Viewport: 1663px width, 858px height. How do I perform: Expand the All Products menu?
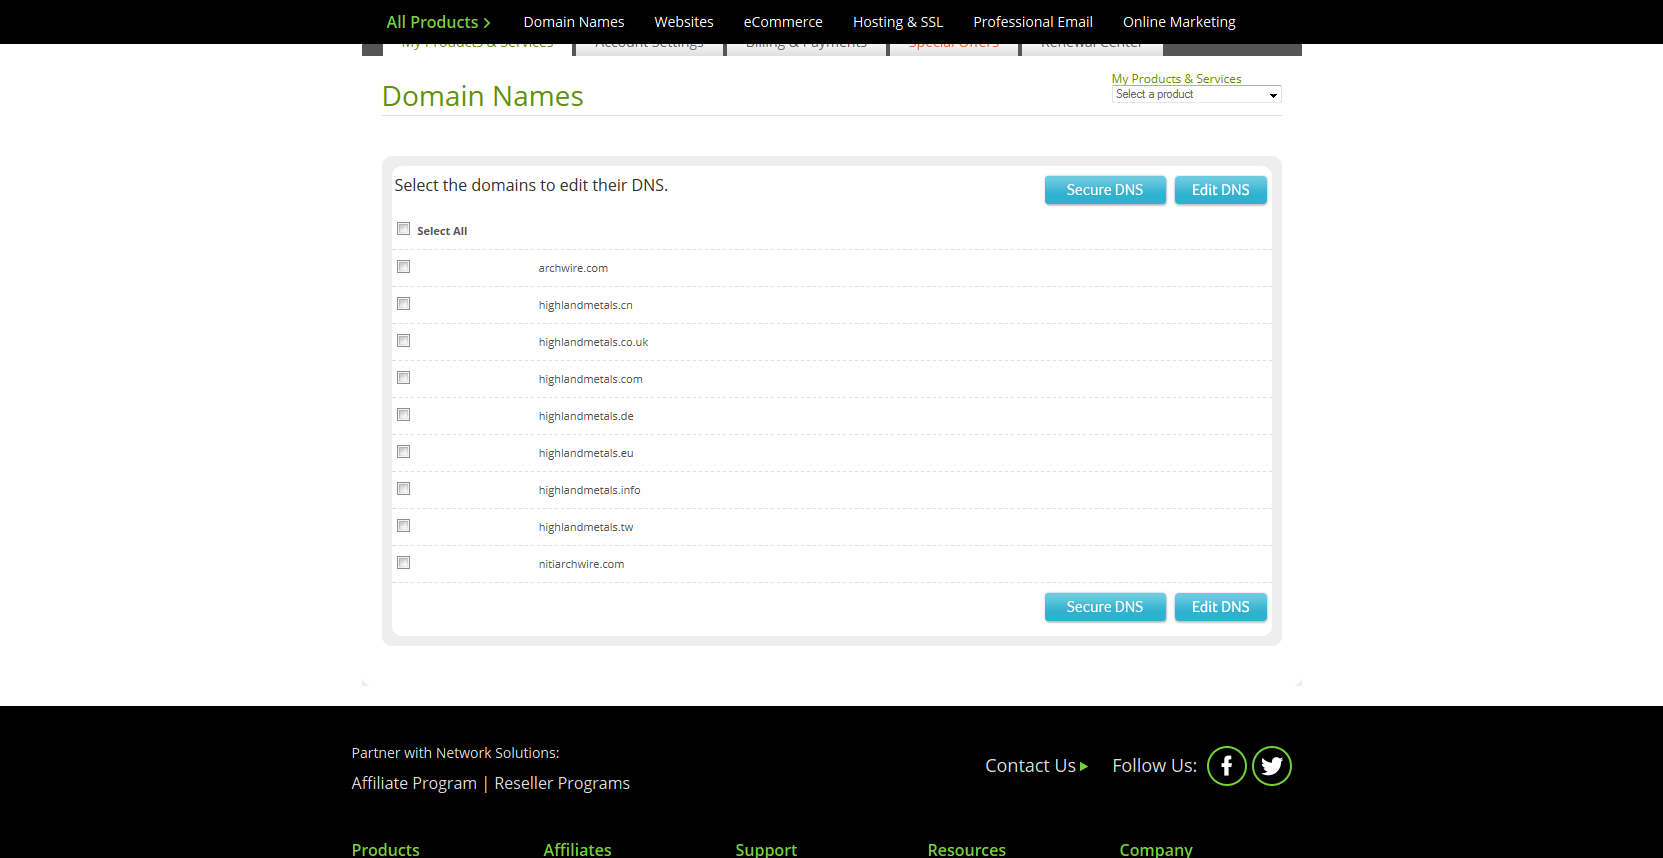point(438,22)
